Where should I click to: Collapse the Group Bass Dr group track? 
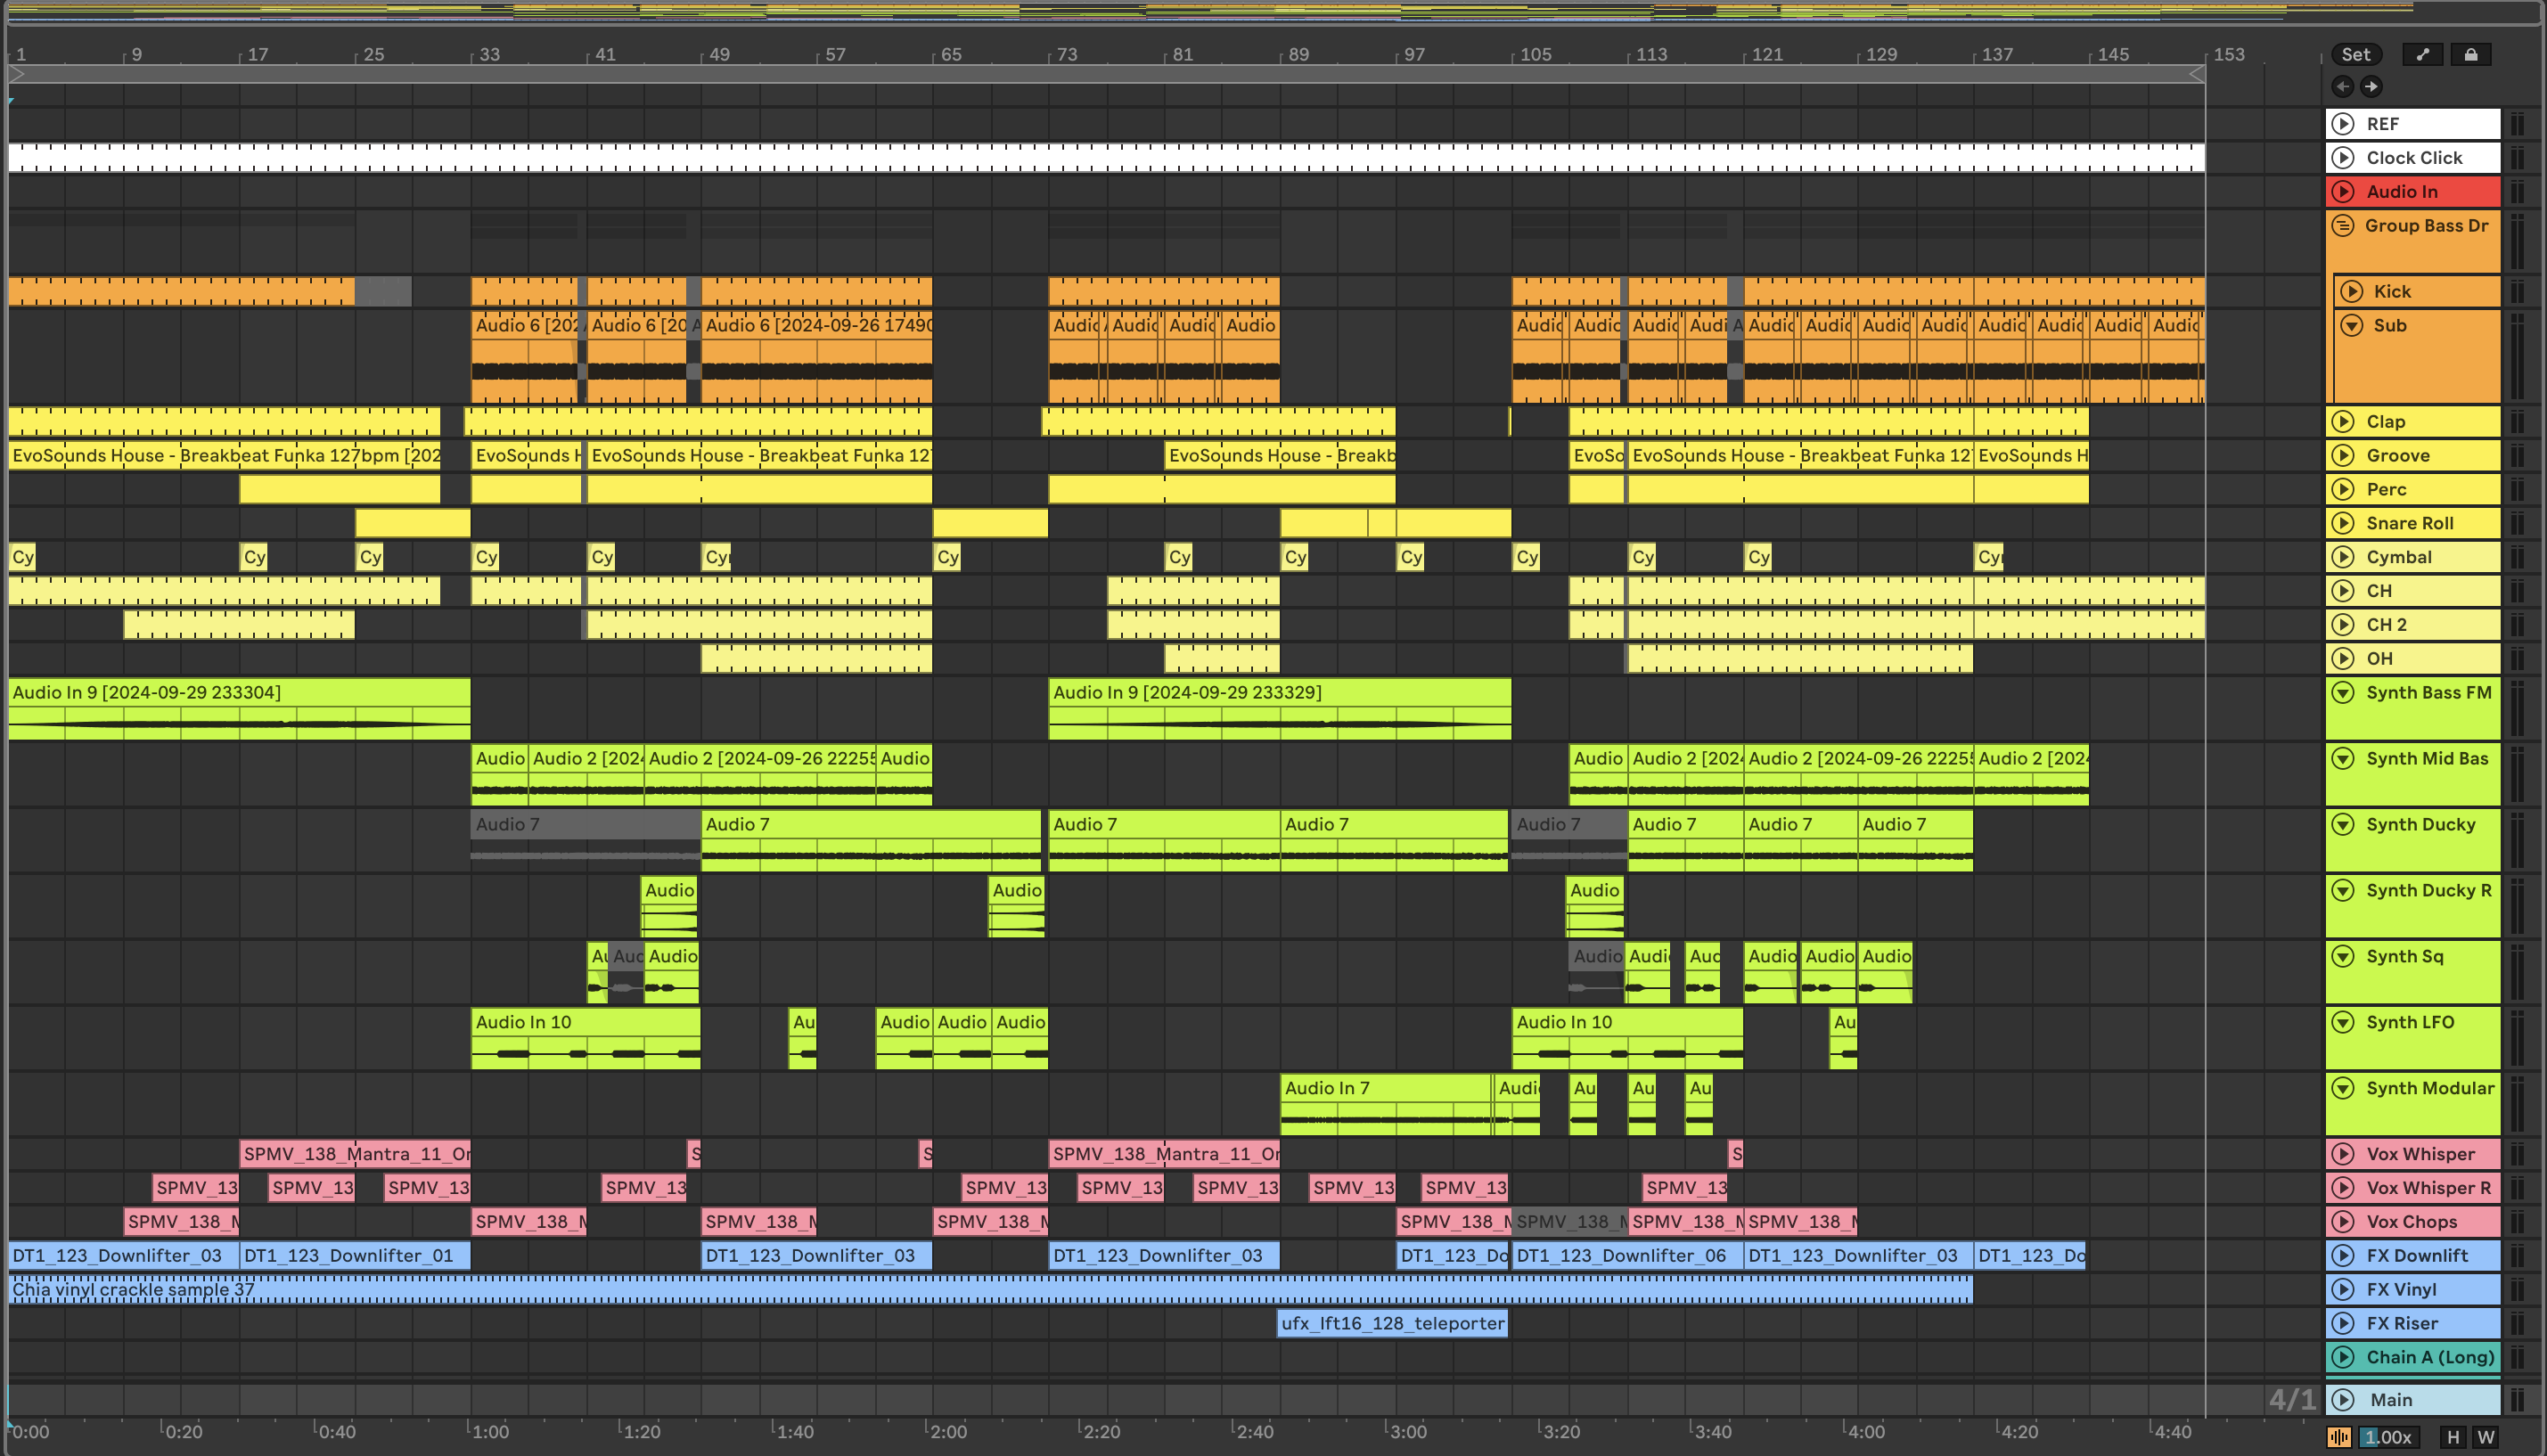coord(2343,226)
